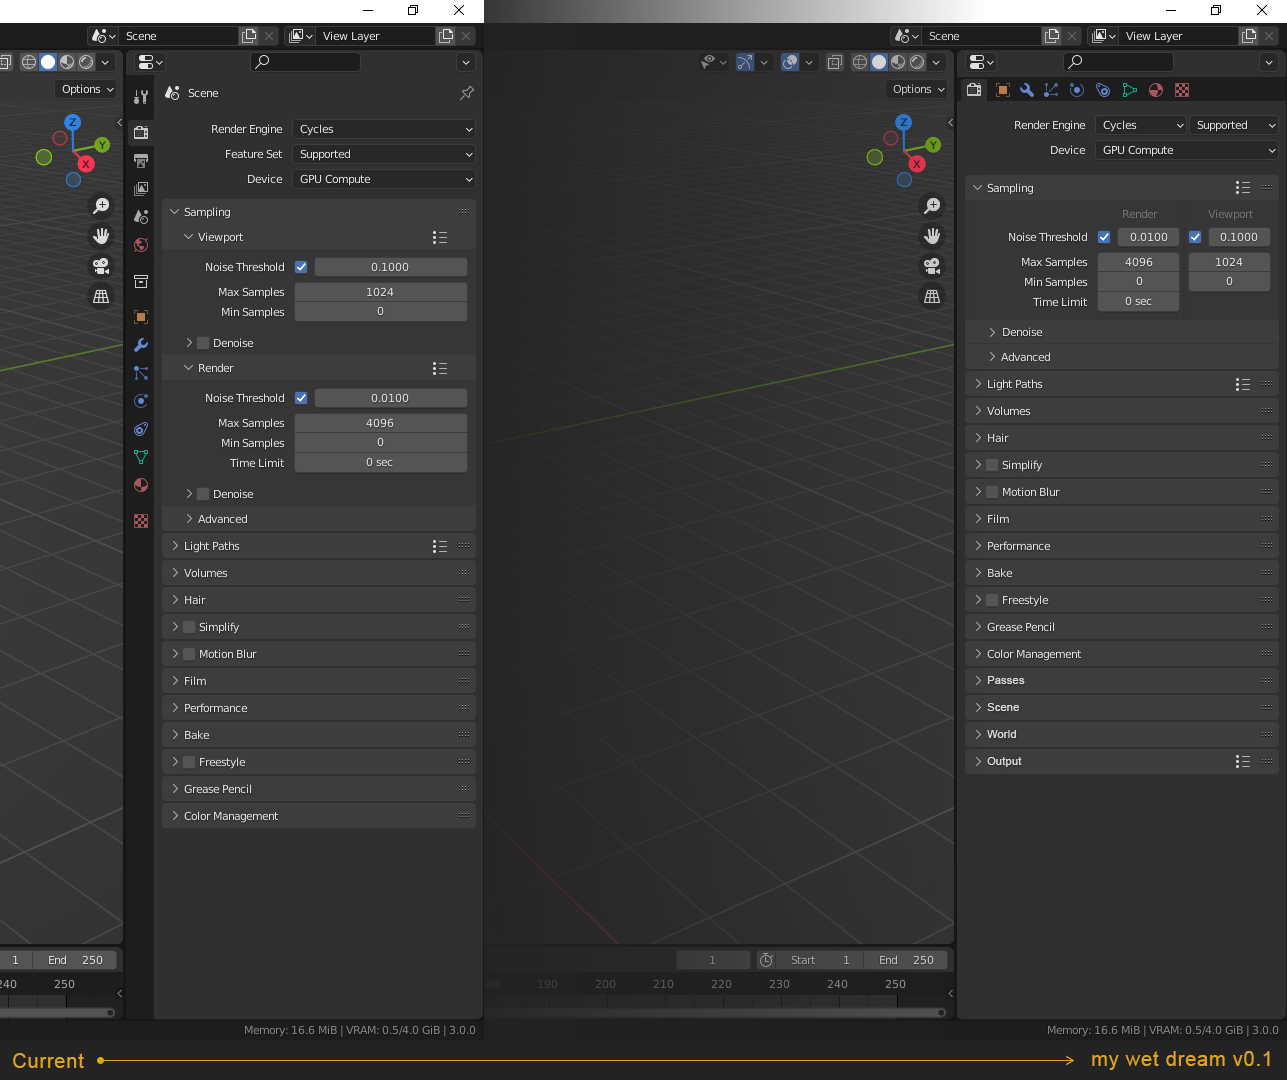Select solid shading in right viewport header
1287x1080 pixels.
[879, 62]
